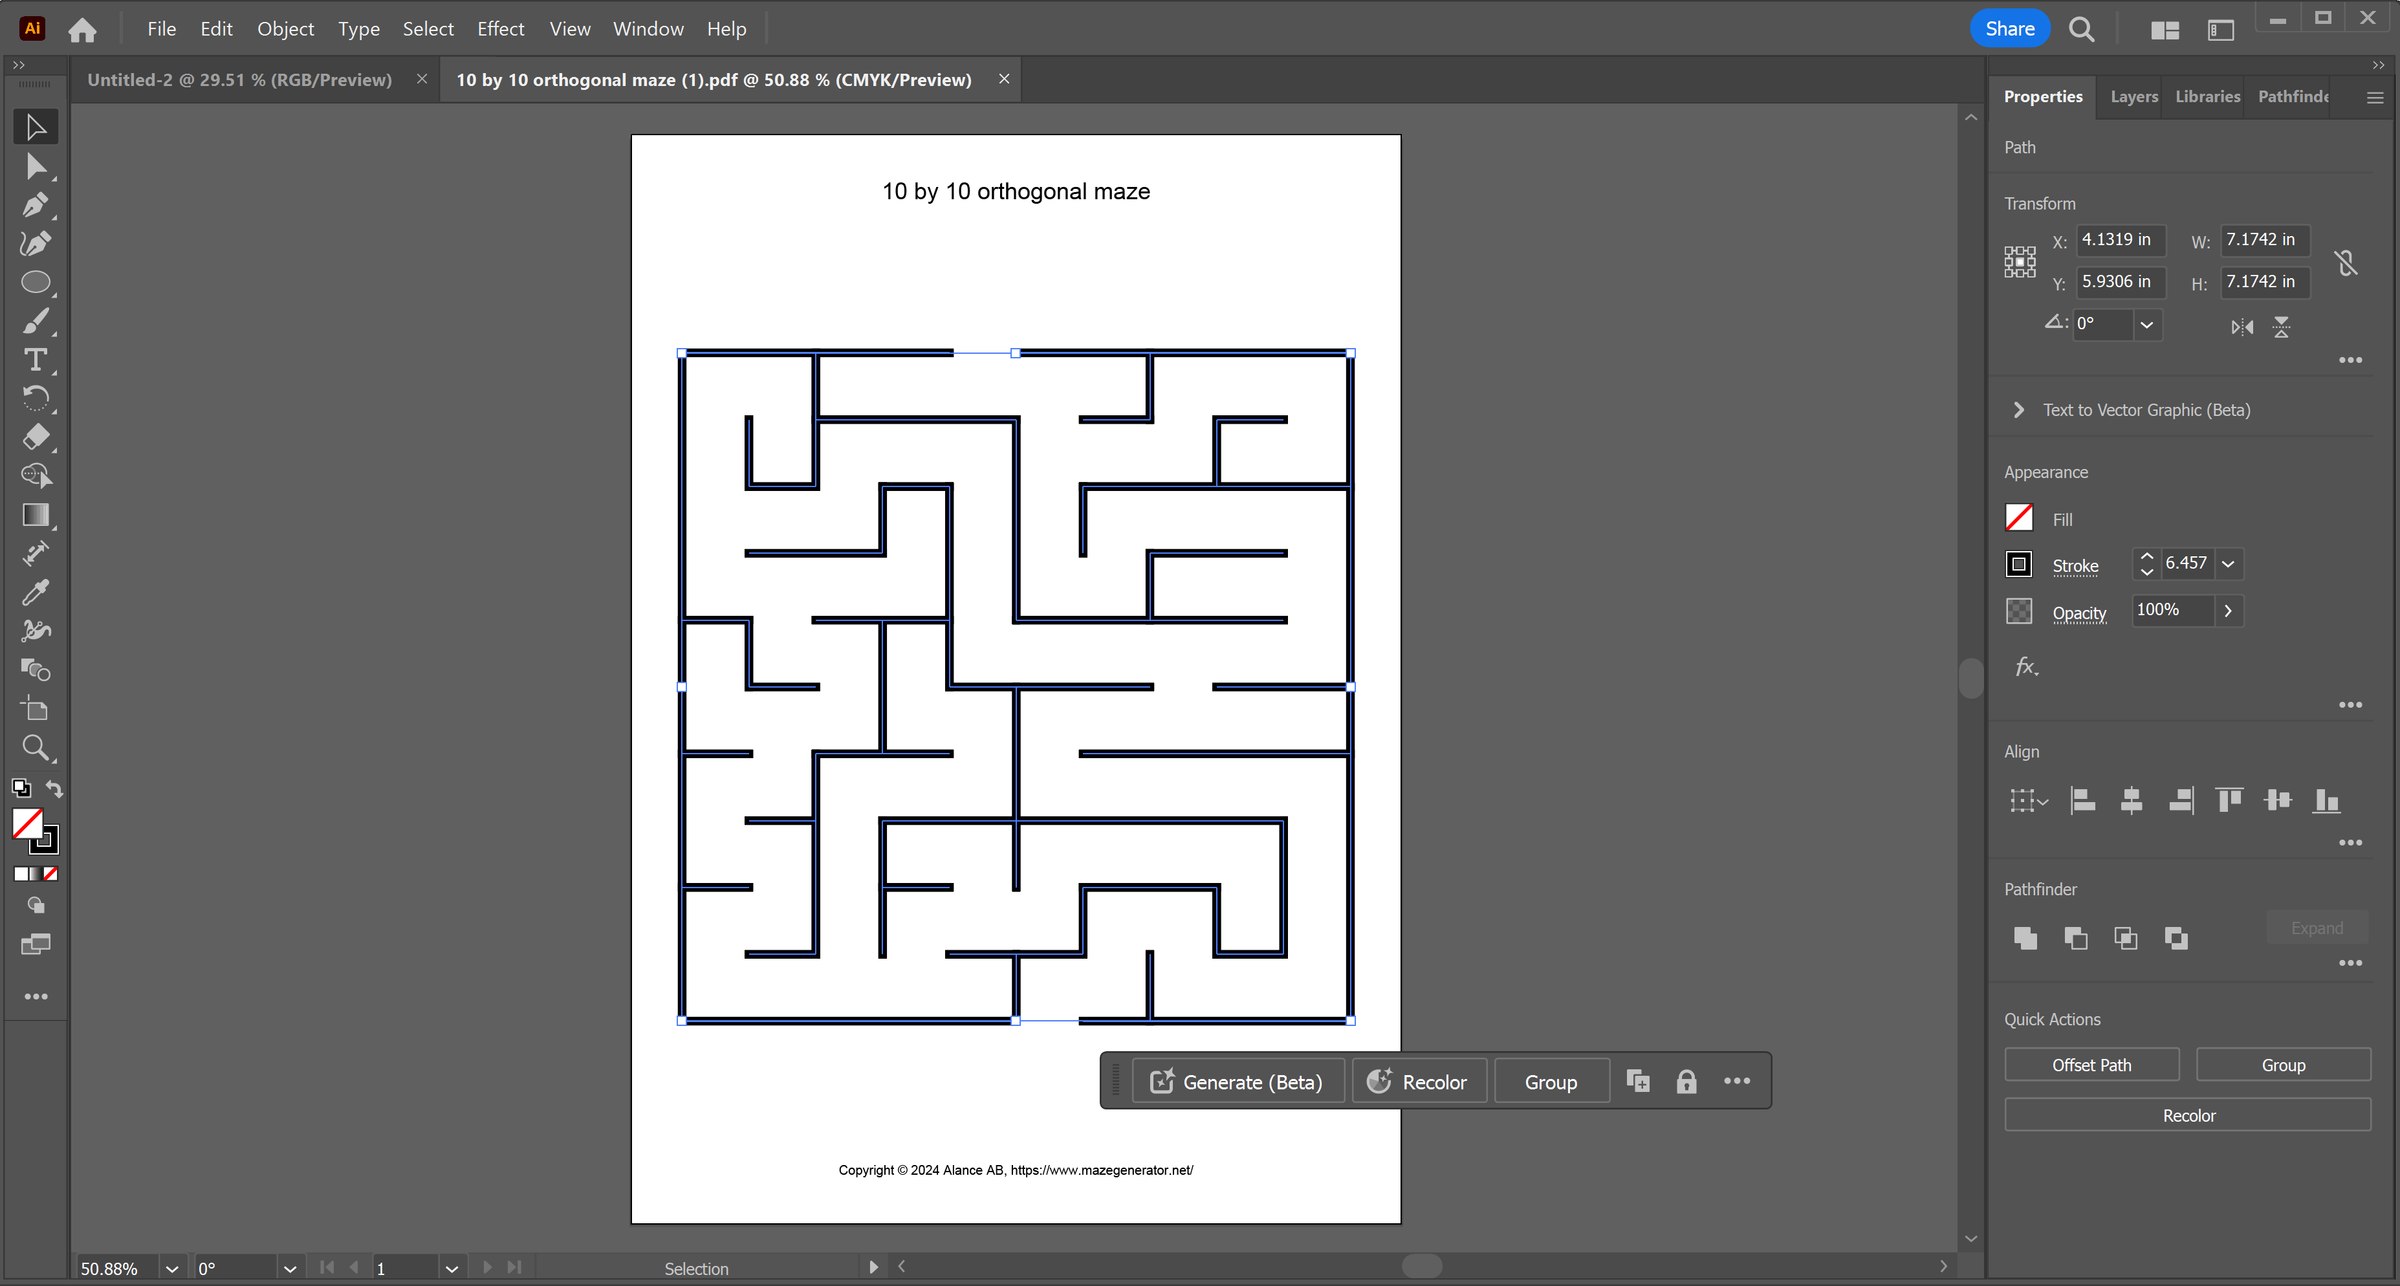
Task: Lock the selection from the floating bar
Action: pyautogui.click(x=1686, y=1082)
